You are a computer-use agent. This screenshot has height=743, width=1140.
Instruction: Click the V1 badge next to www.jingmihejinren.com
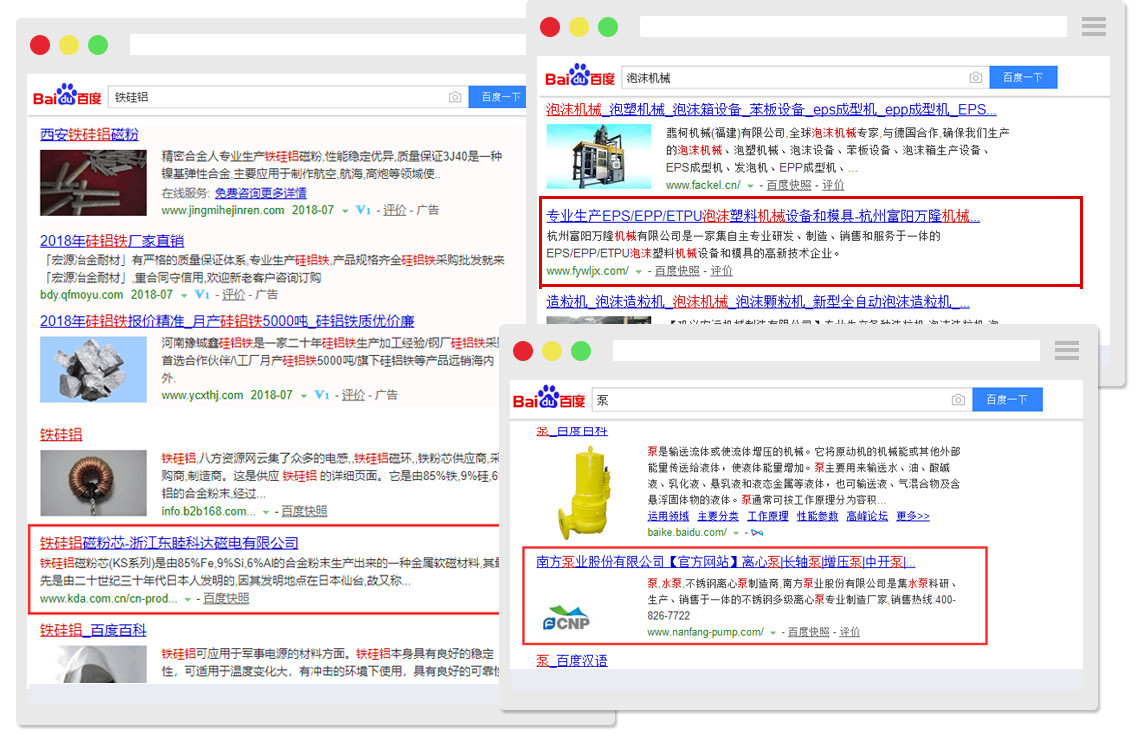click(x=363, y=211)
